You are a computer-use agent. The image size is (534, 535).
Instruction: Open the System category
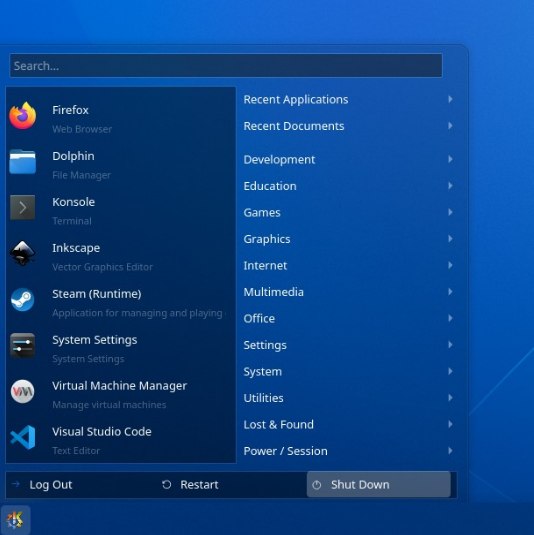pyautogui.click(x=348, y=372)
